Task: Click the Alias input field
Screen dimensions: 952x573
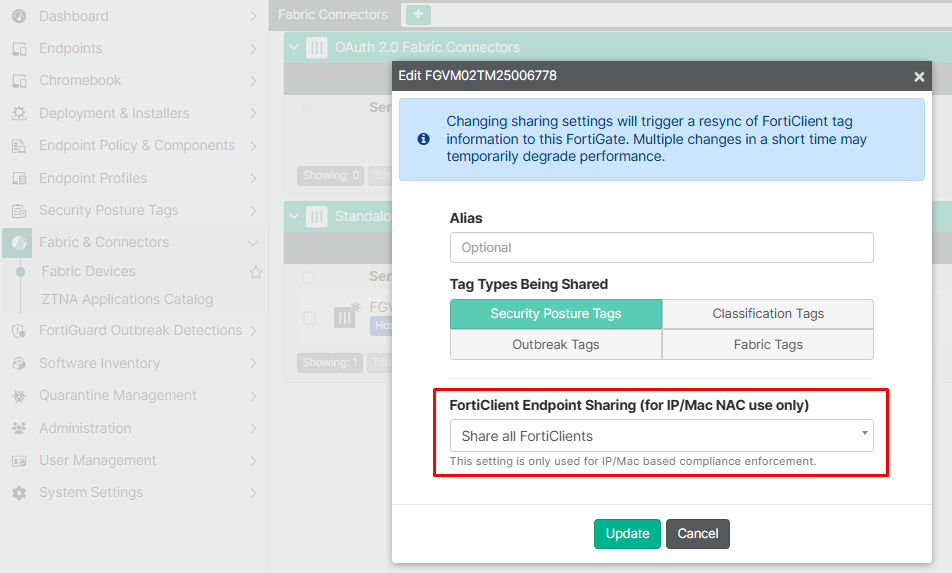Action: (661, 248)
